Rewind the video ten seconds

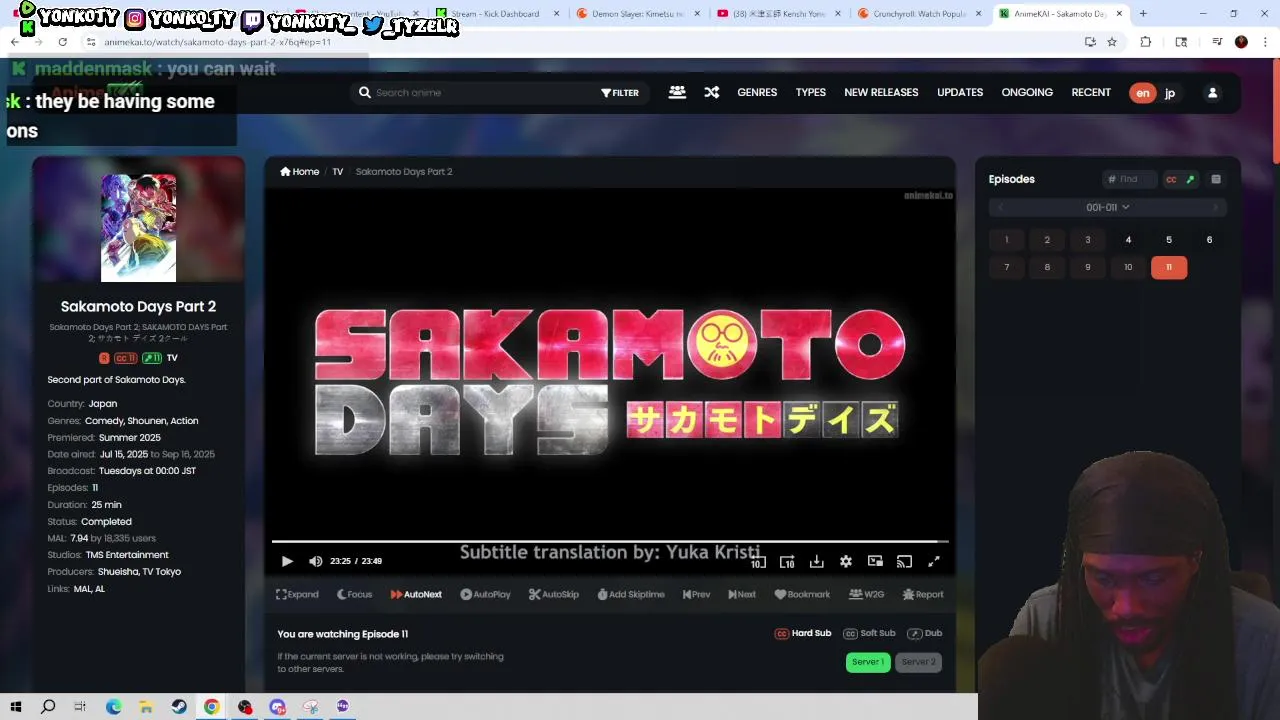click(x=758, y=562)
